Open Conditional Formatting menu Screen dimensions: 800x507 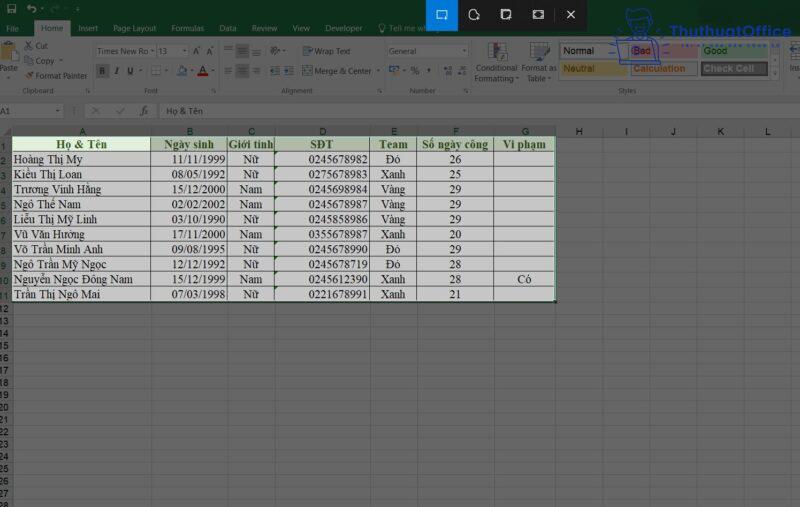(x=496, y=62)
